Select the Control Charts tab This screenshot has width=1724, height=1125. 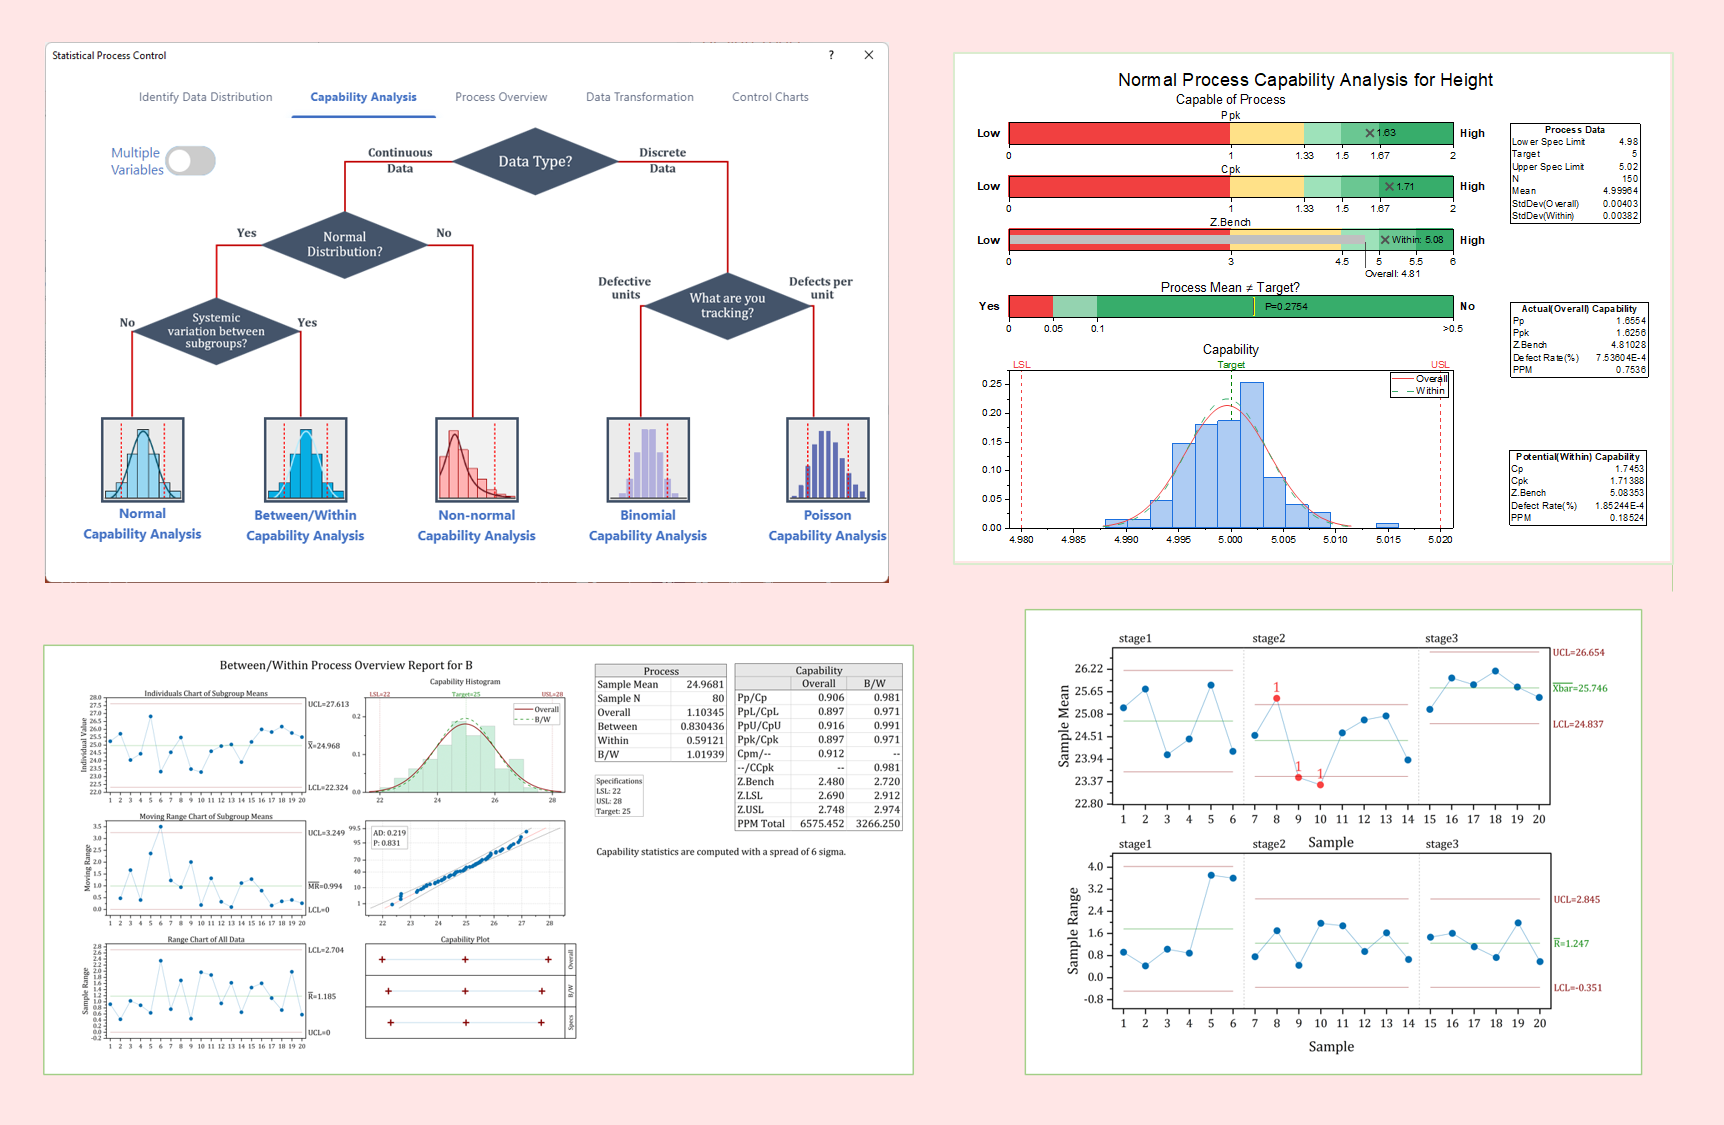tap(770, 97)
